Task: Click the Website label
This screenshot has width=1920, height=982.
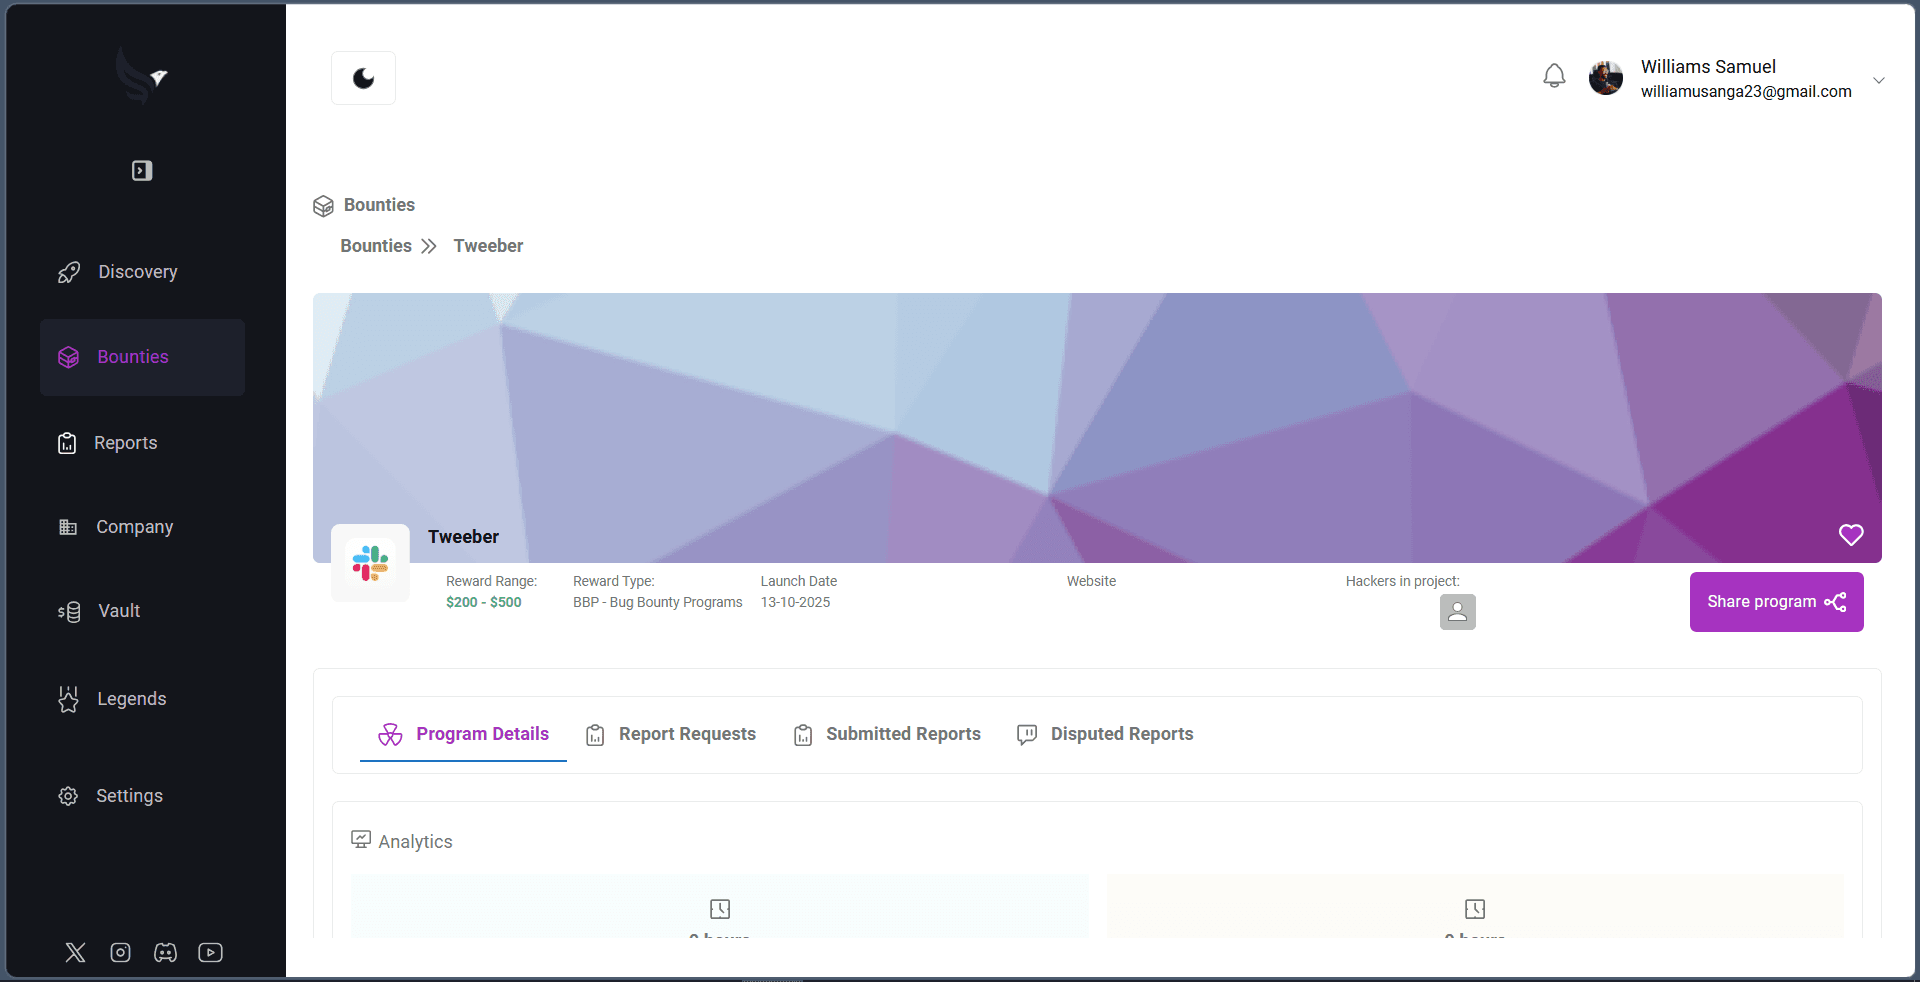Action: tap(1091, 581)
